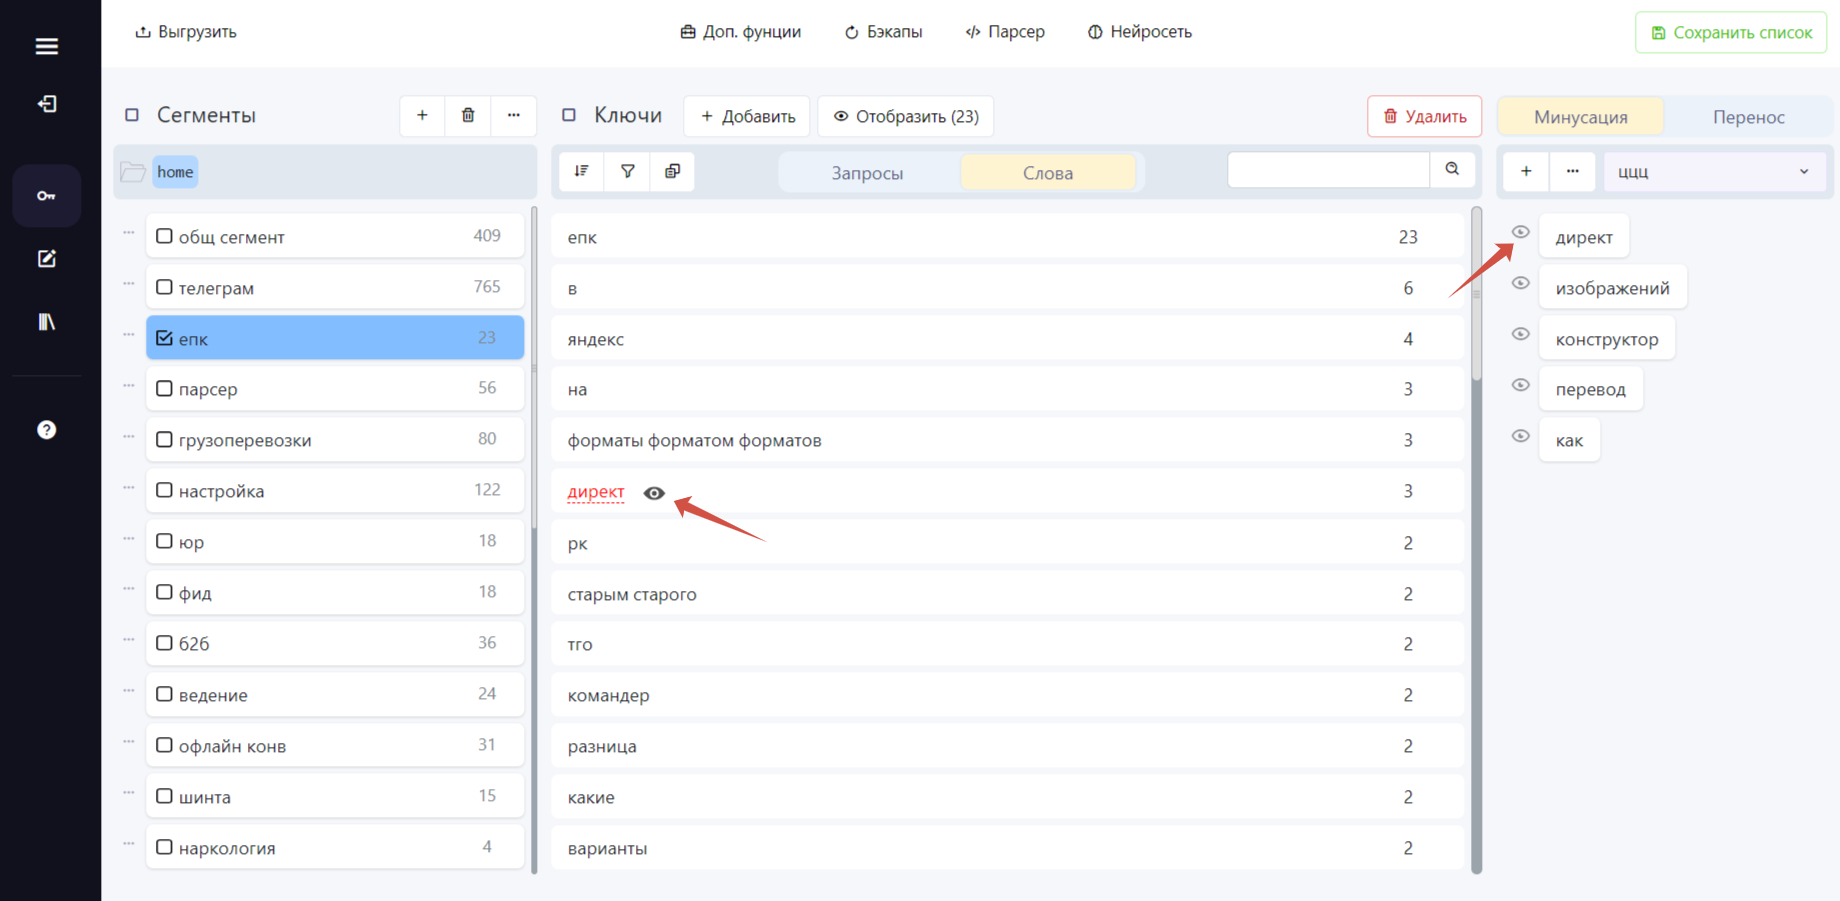Toggle eye icon next to изображений
The height and width of the screenshot is (901, 1840).
1520,283
